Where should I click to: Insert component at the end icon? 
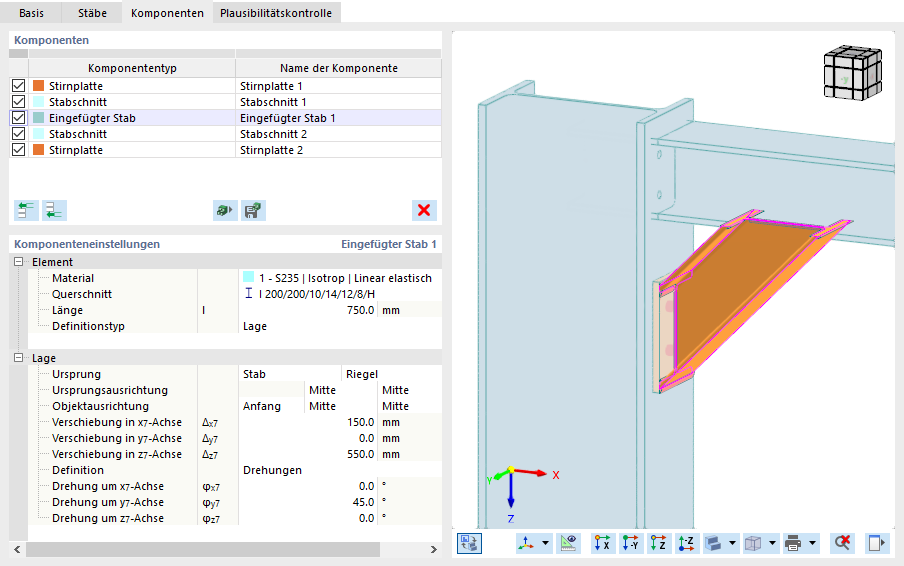click(54, 210)
